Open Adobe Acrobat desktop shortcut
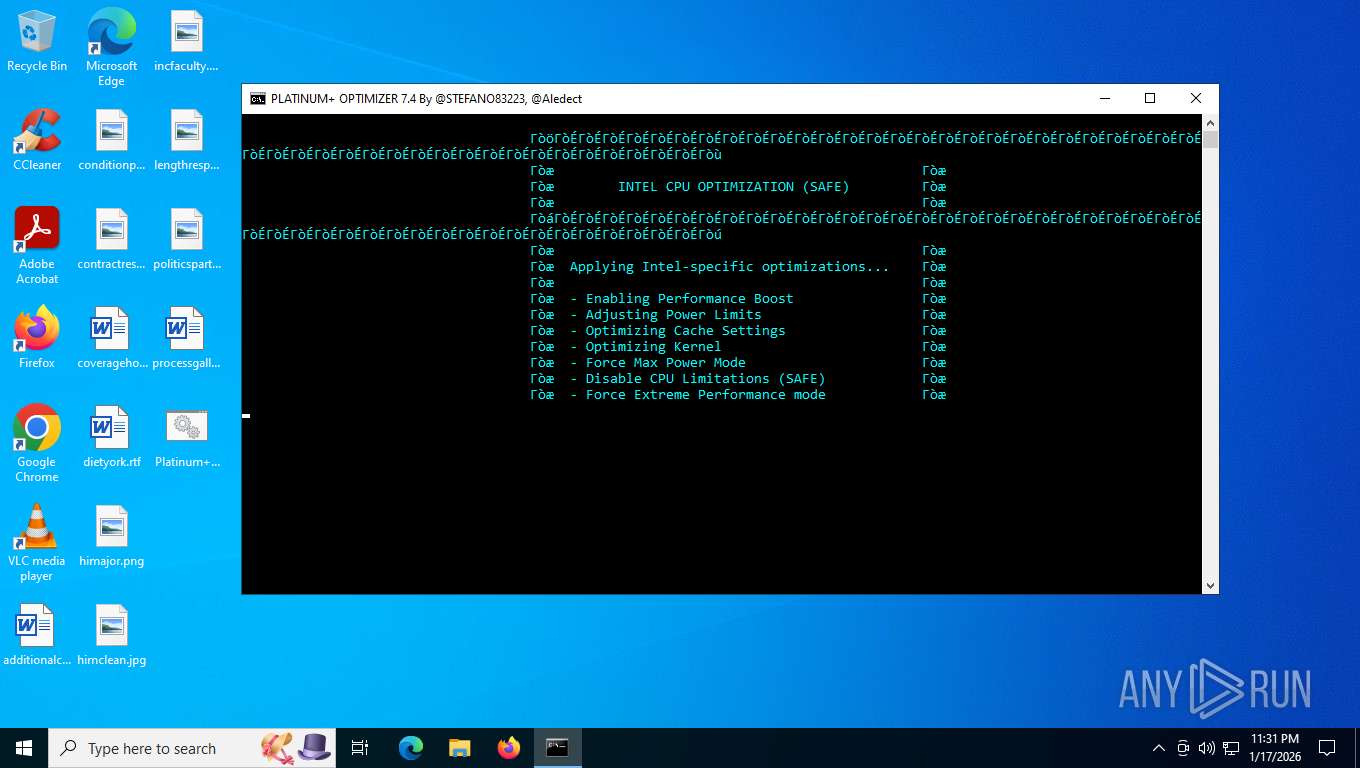This screenshot has width=1360, height=768. click(37, 245)
